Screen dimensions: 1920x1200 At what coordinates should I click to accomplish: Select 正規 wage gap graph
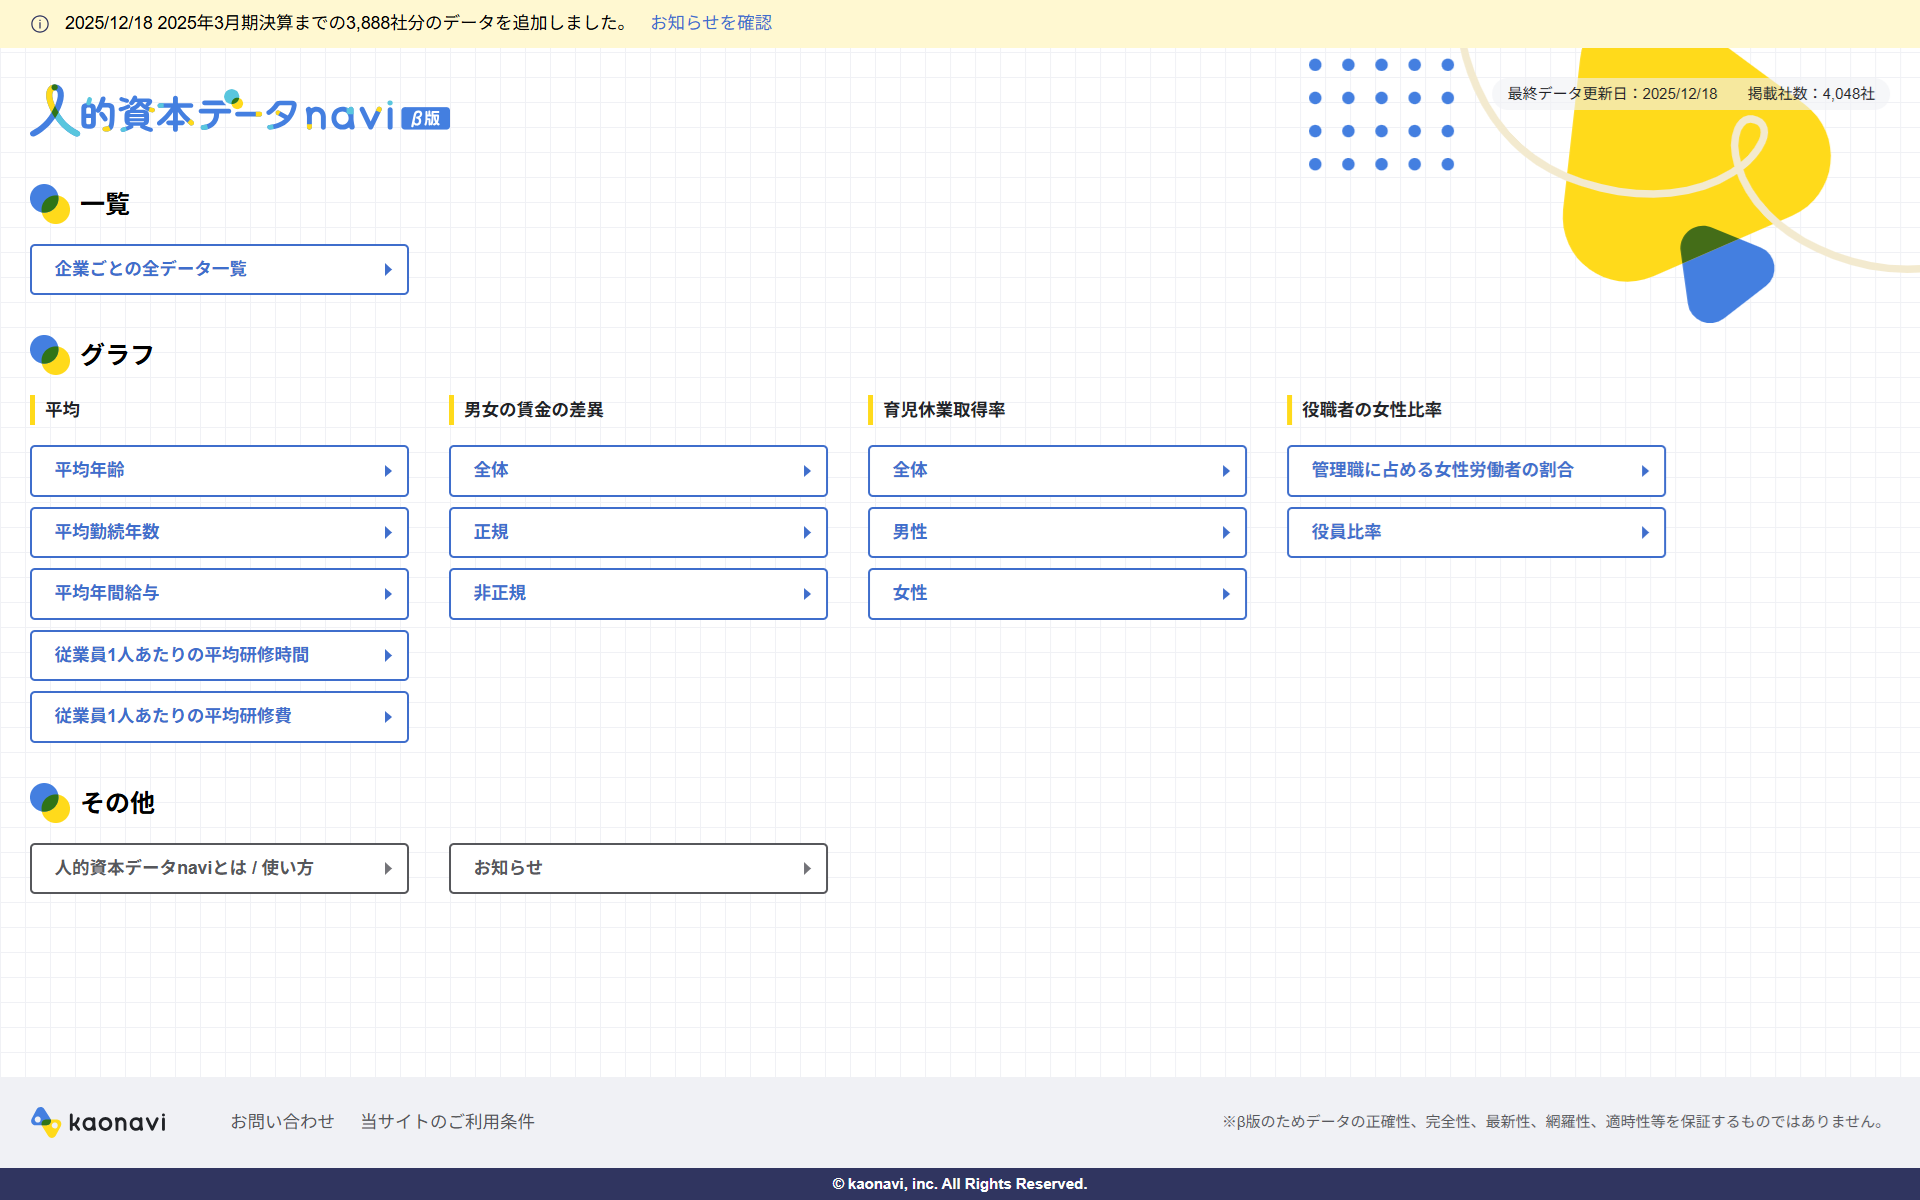[x=638, y=532]
